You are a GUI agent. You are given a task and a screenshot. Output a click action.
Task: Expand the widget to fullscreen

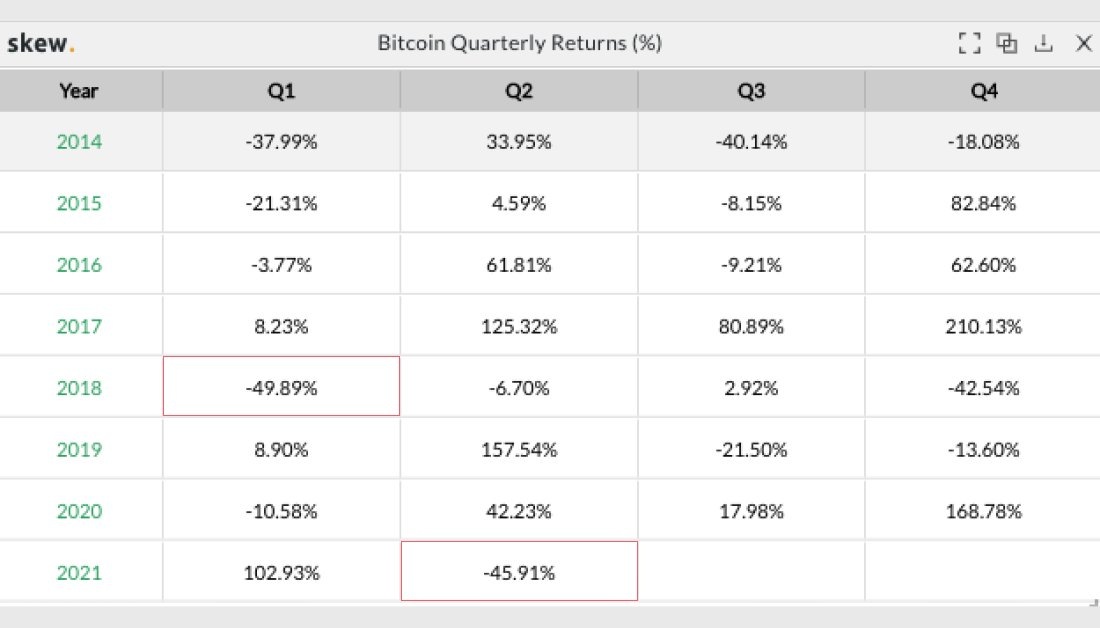coord(968,43)
